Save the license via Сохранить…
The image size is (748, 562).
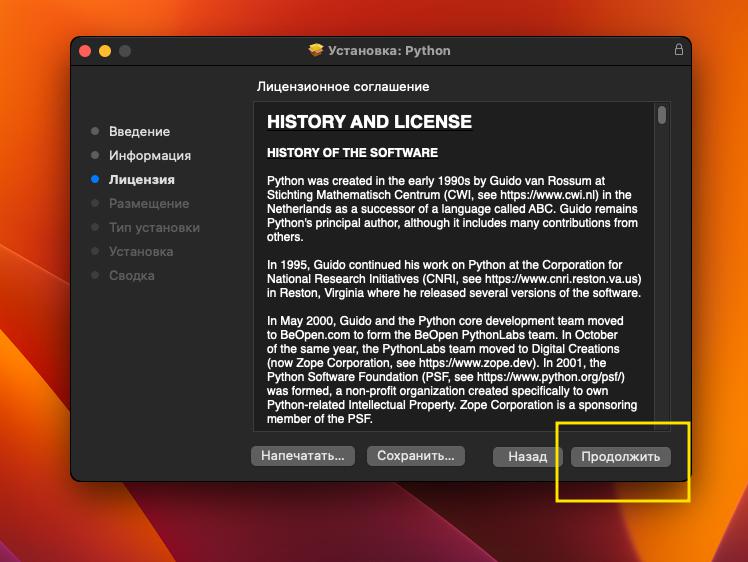[x=416, y=456]
